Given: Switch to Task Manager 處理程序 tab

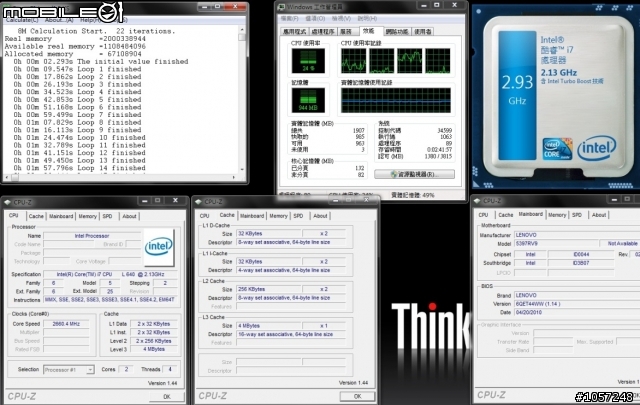Looking at the screenshot, I should pyautogui.click(x=323, y=31).
